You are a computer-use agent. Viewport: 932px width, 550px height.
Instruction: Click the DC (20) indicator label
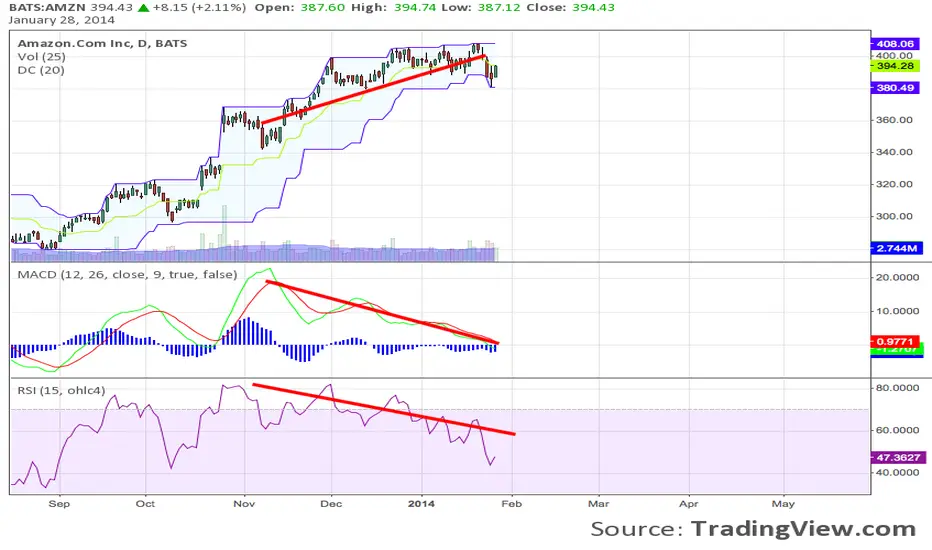41,70
